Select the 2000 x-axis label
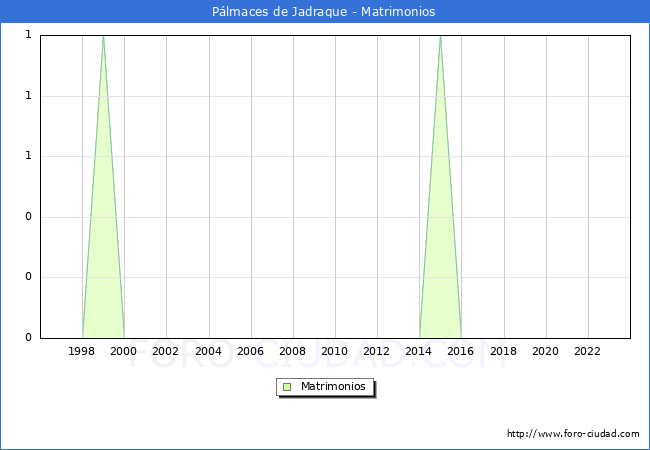650x450 pixels. coord(124,351)
